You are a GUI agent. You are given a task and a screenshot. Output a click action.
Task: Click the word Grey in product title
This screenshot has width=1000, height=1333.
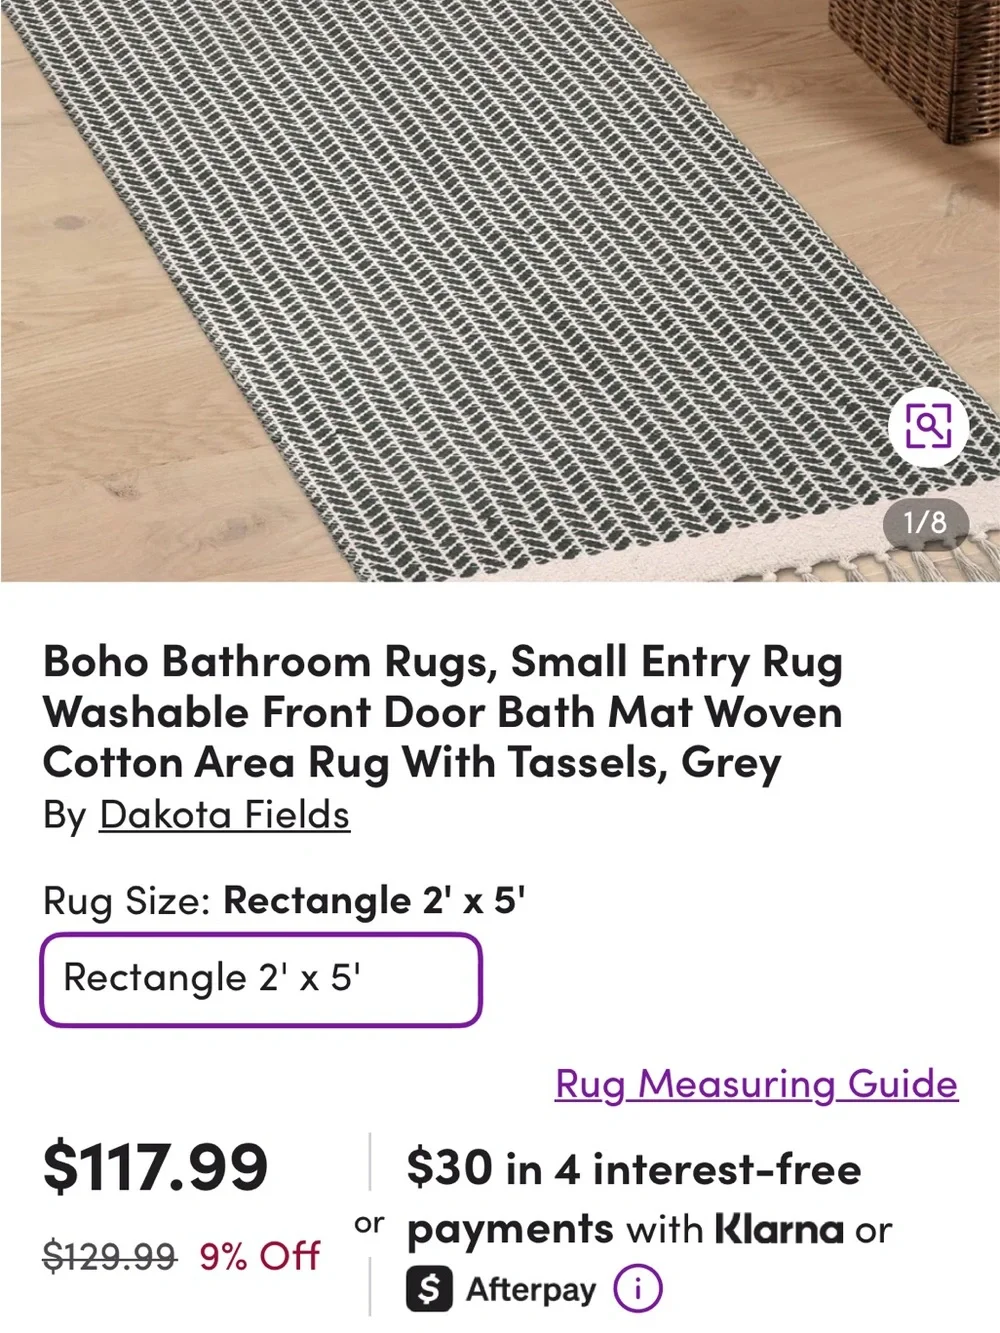pos(730,763)
